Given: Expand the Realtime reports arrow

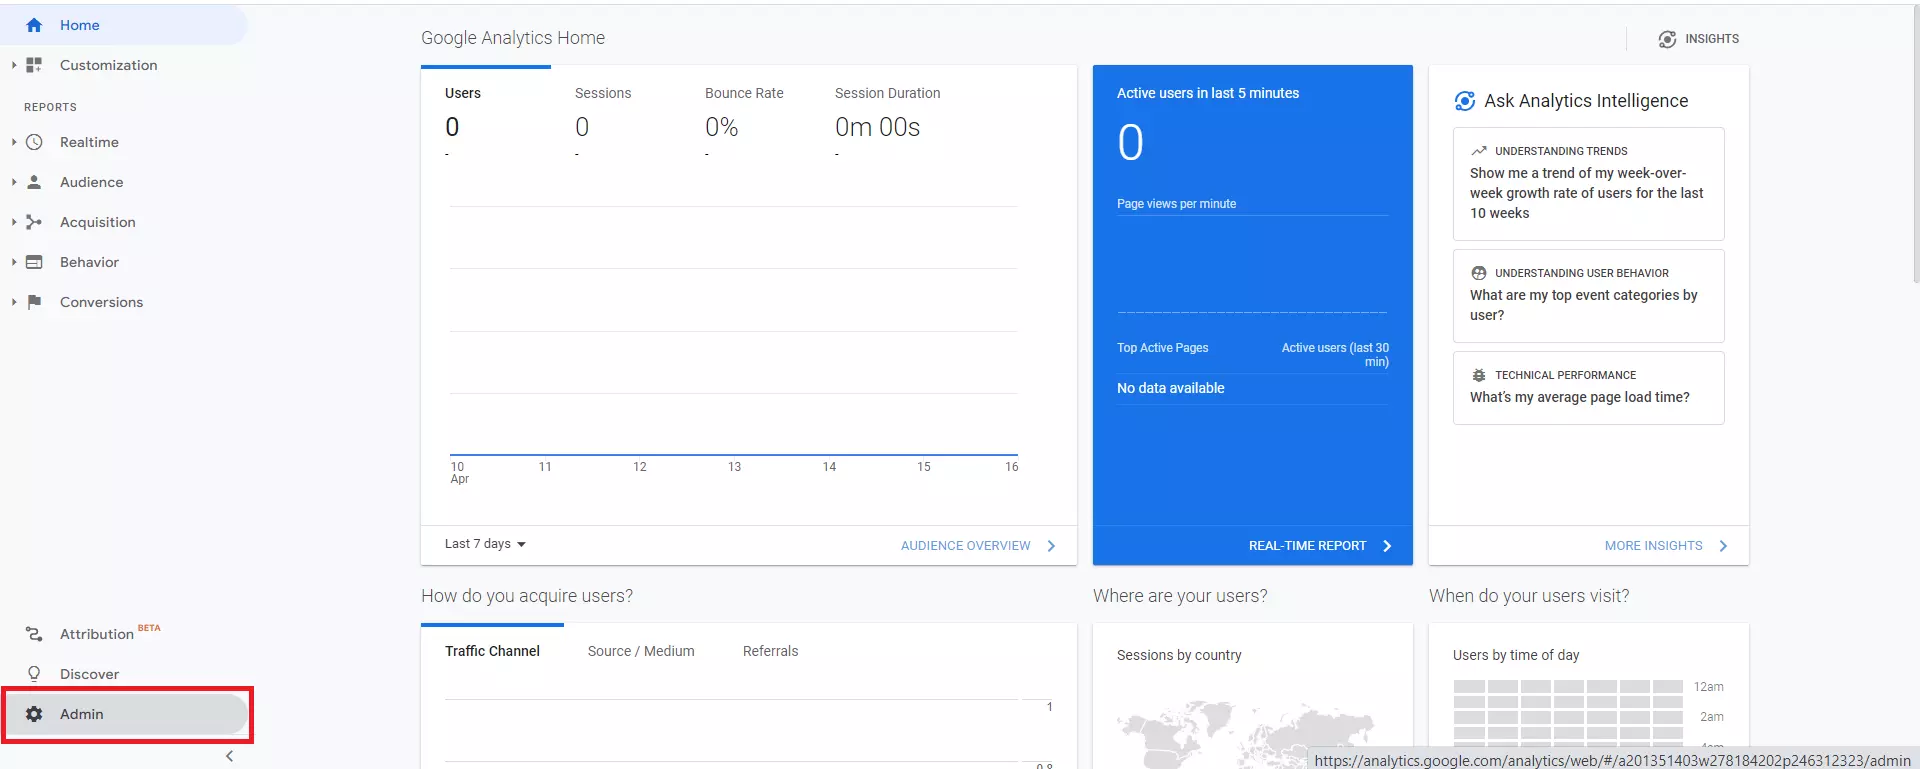Looking at the screenshot, I should (14, 142).
